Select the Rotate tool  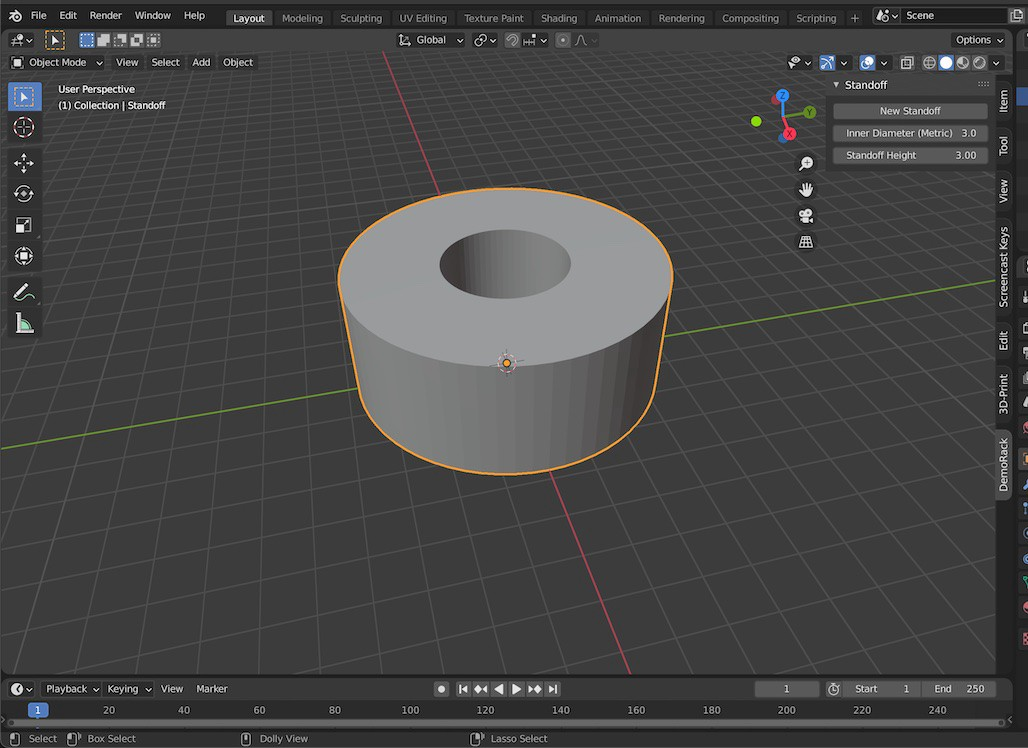[24, 194]
